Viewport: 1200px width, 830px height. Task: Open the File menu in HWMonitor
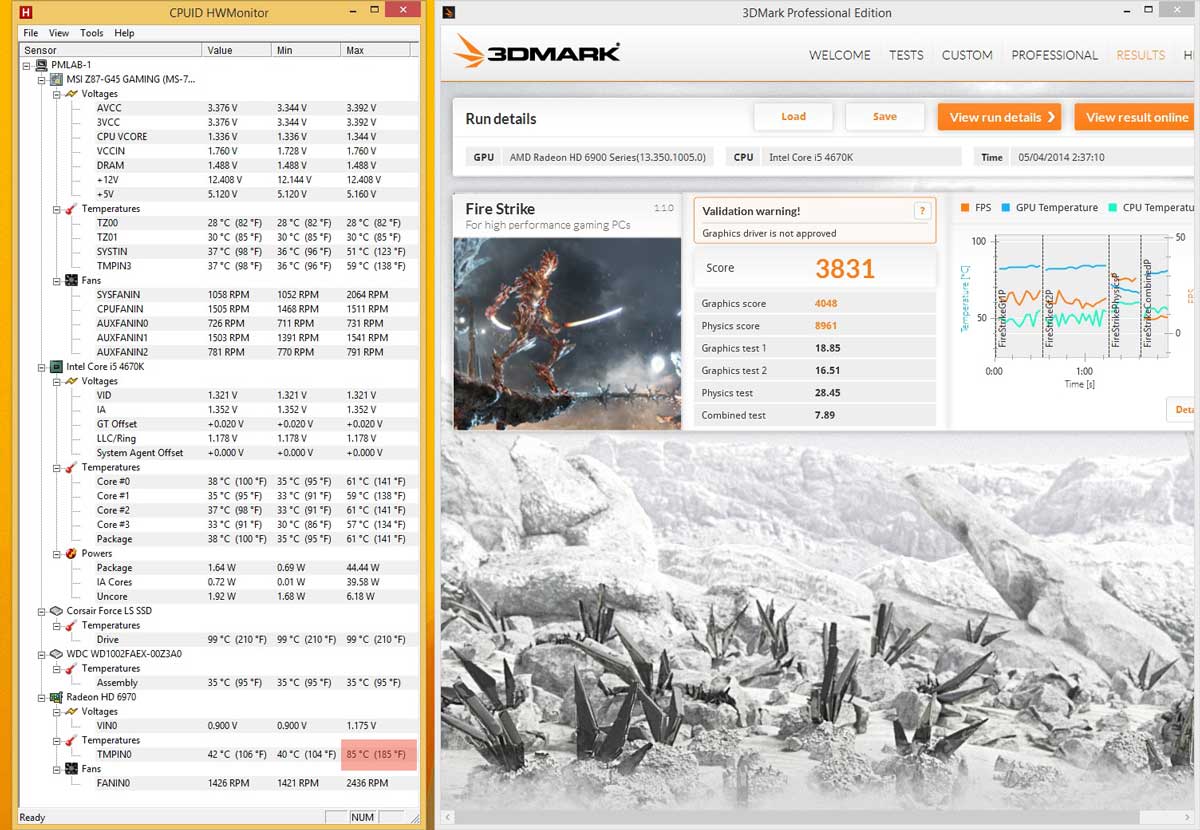tap(31, 33)
